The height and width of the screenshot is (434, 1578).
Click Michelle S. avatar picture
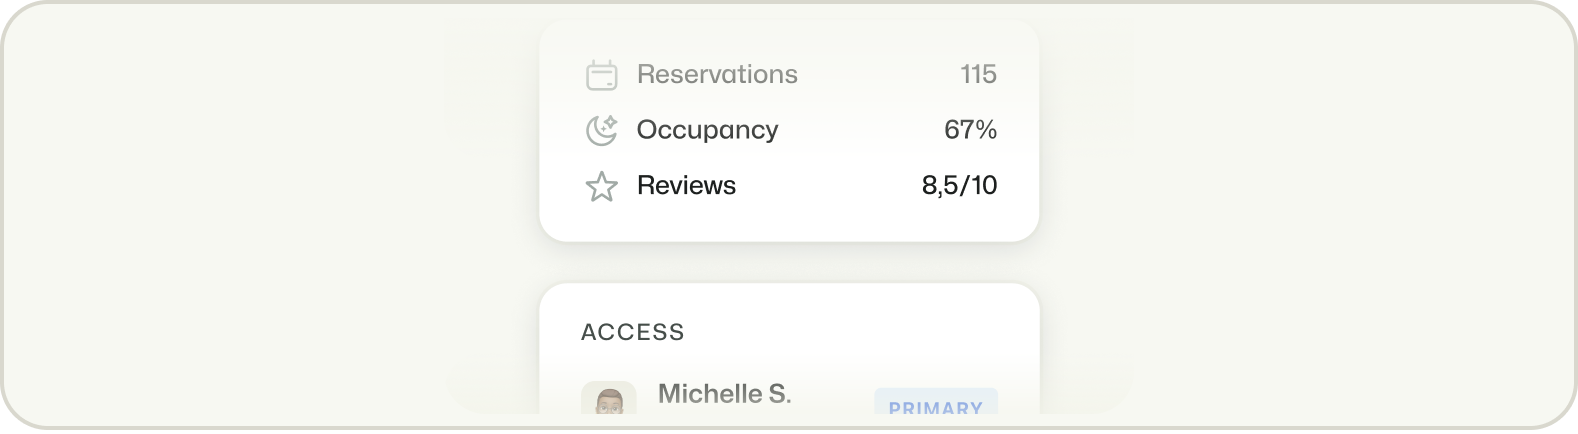click(608, 399)
